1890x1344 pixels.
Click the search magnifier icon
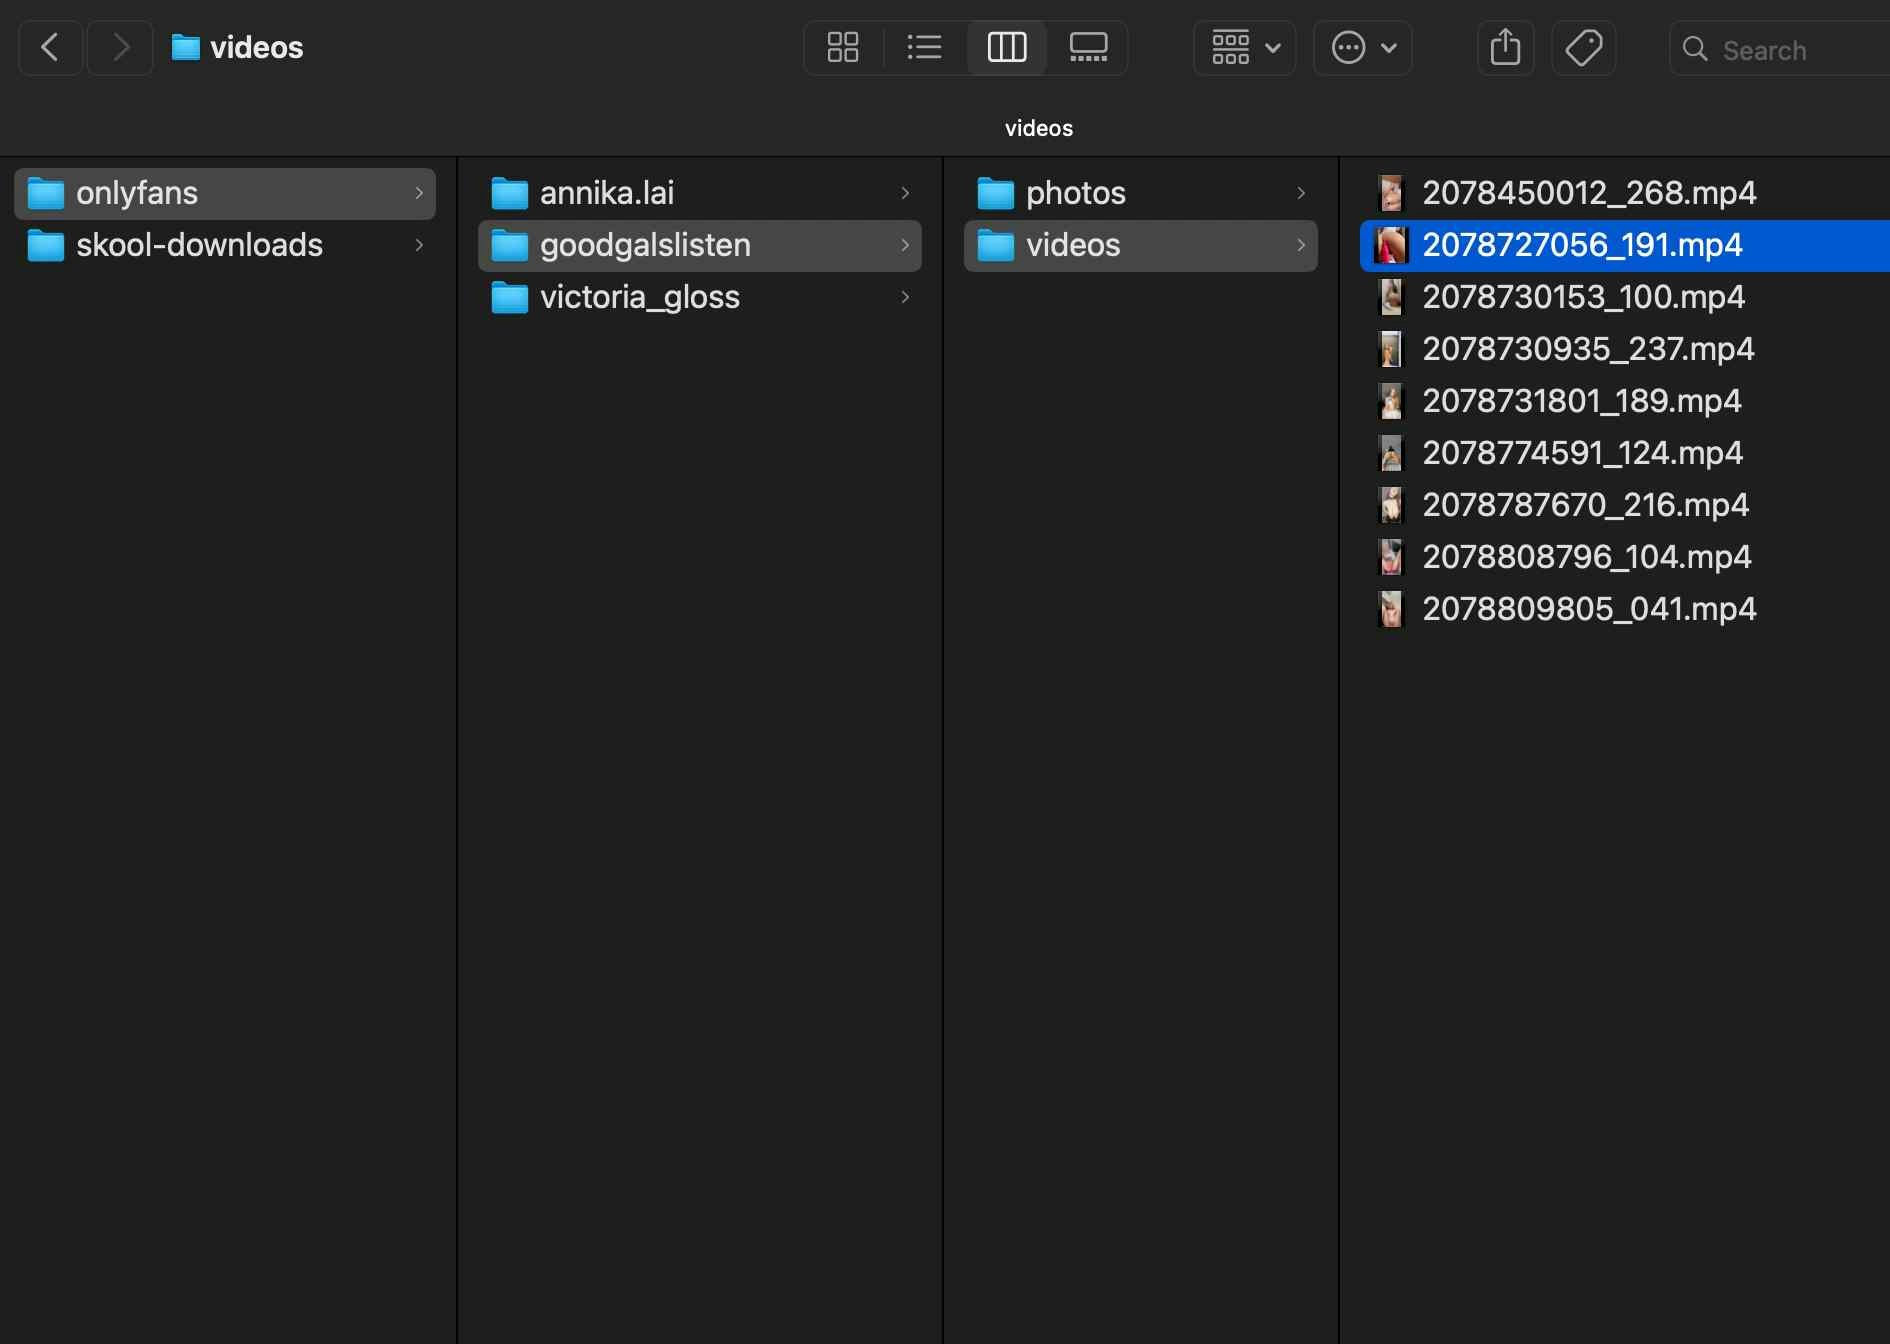[1695, 49]
